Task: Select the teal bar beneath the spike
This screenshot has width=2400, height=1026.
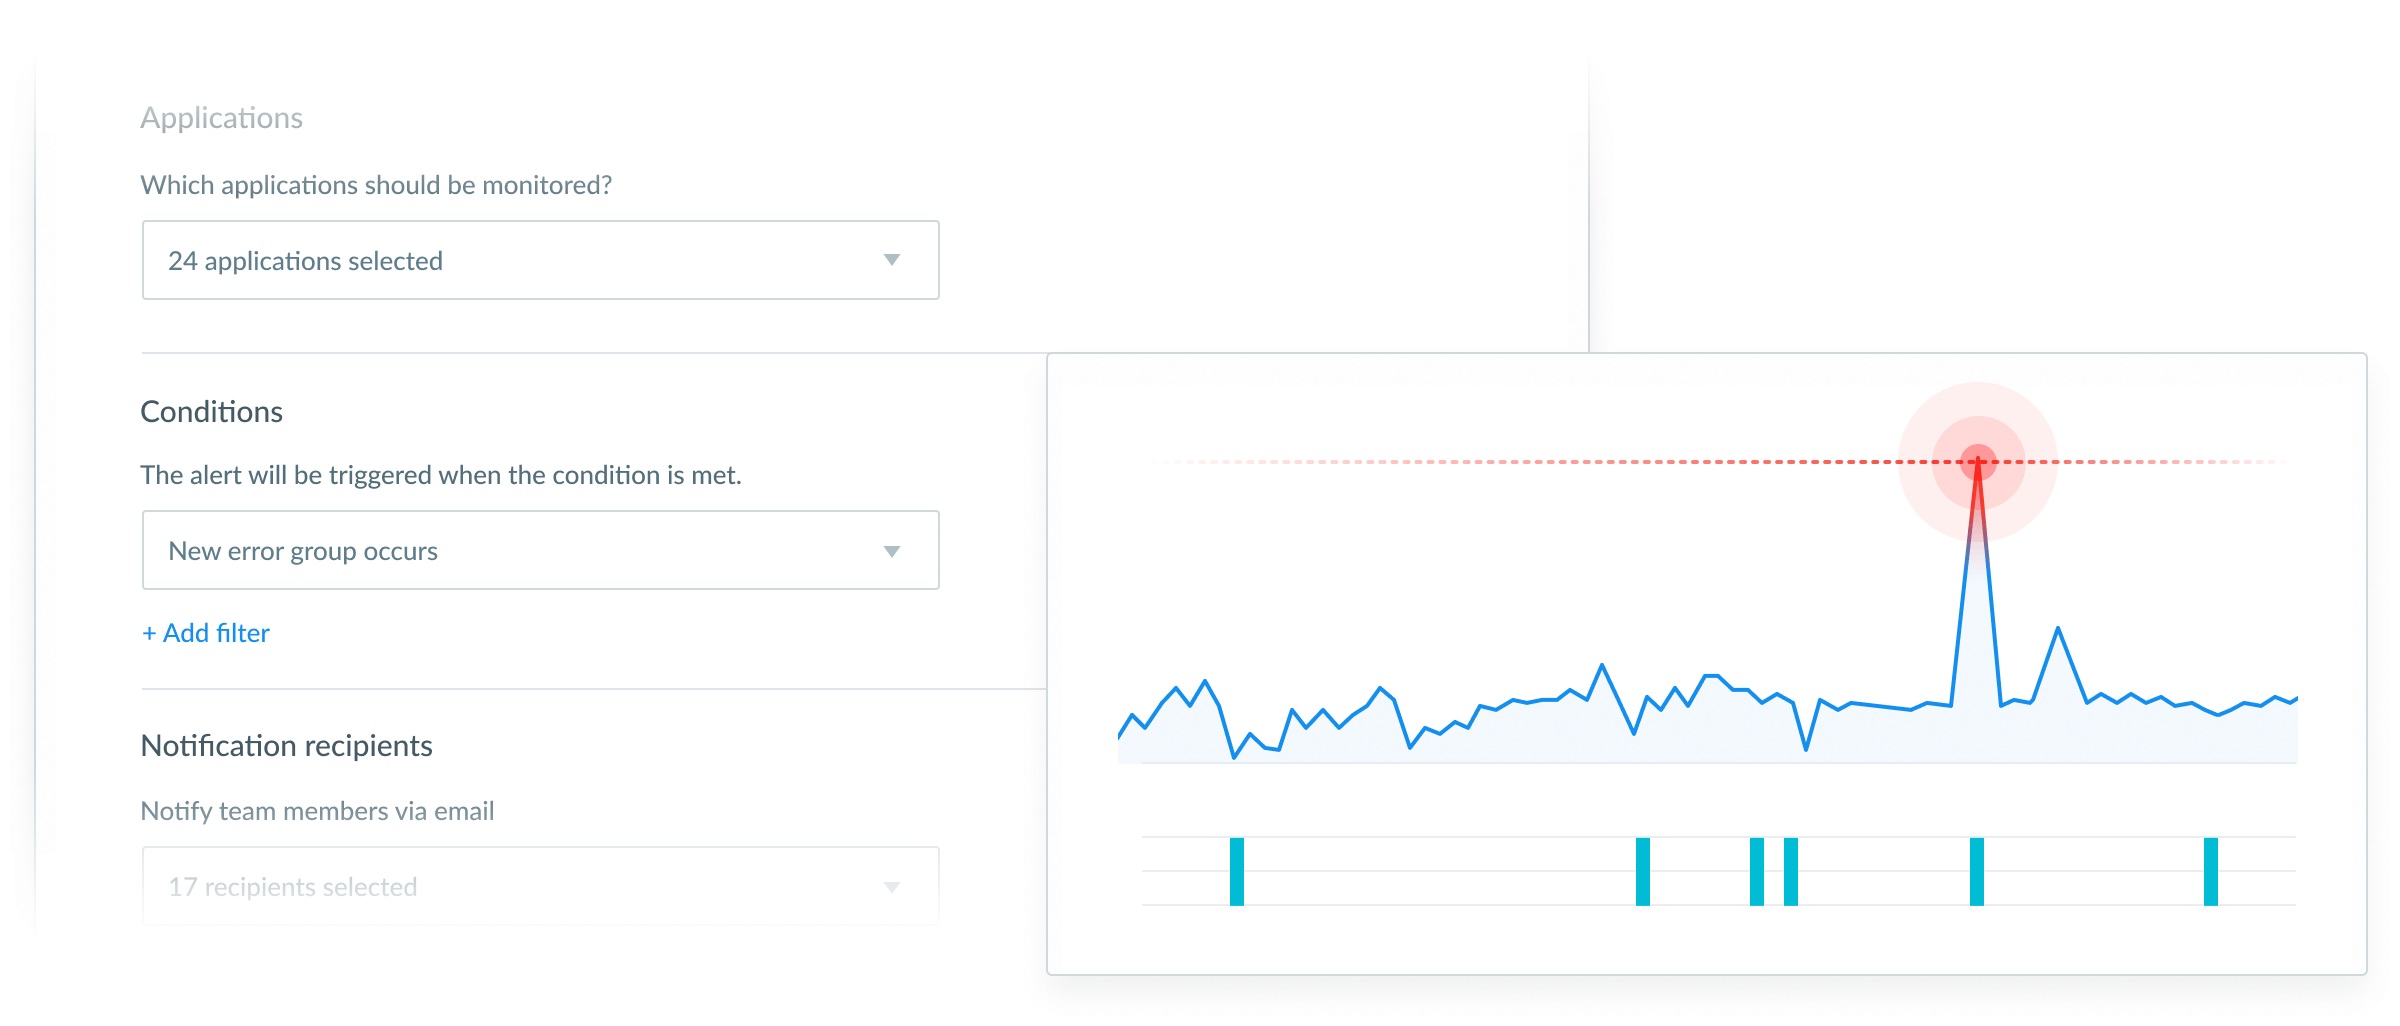Action: point(1977,872)
